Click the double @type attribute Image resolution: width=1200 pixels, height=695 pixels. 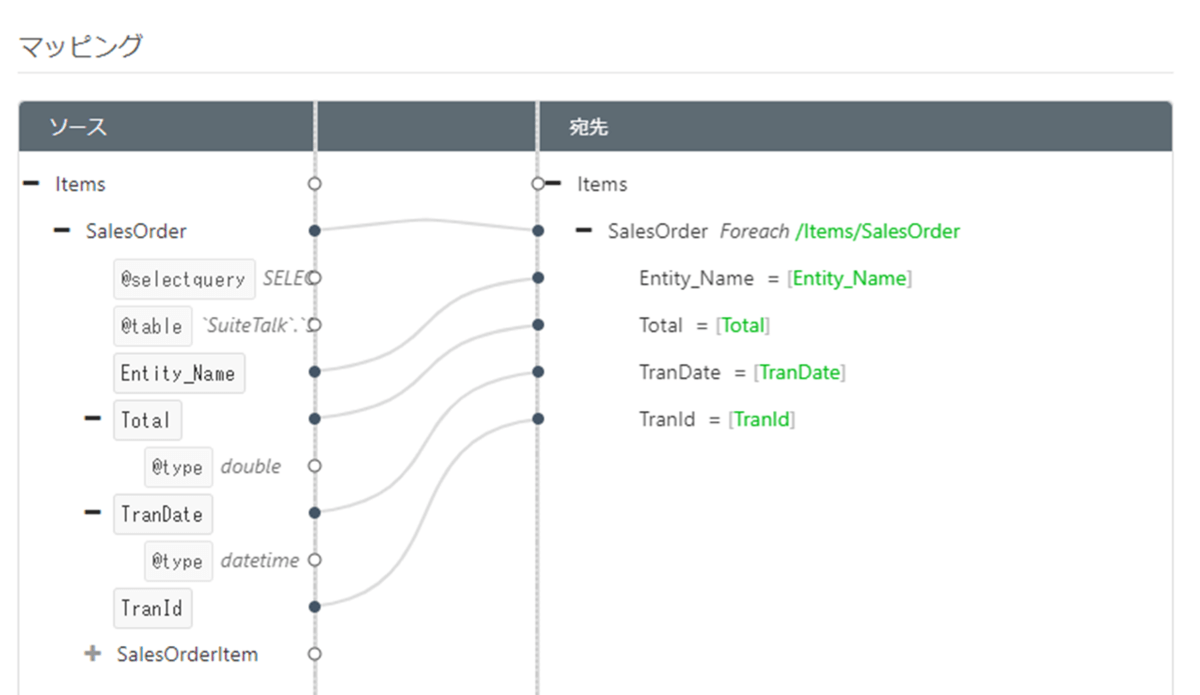(178, 467)
